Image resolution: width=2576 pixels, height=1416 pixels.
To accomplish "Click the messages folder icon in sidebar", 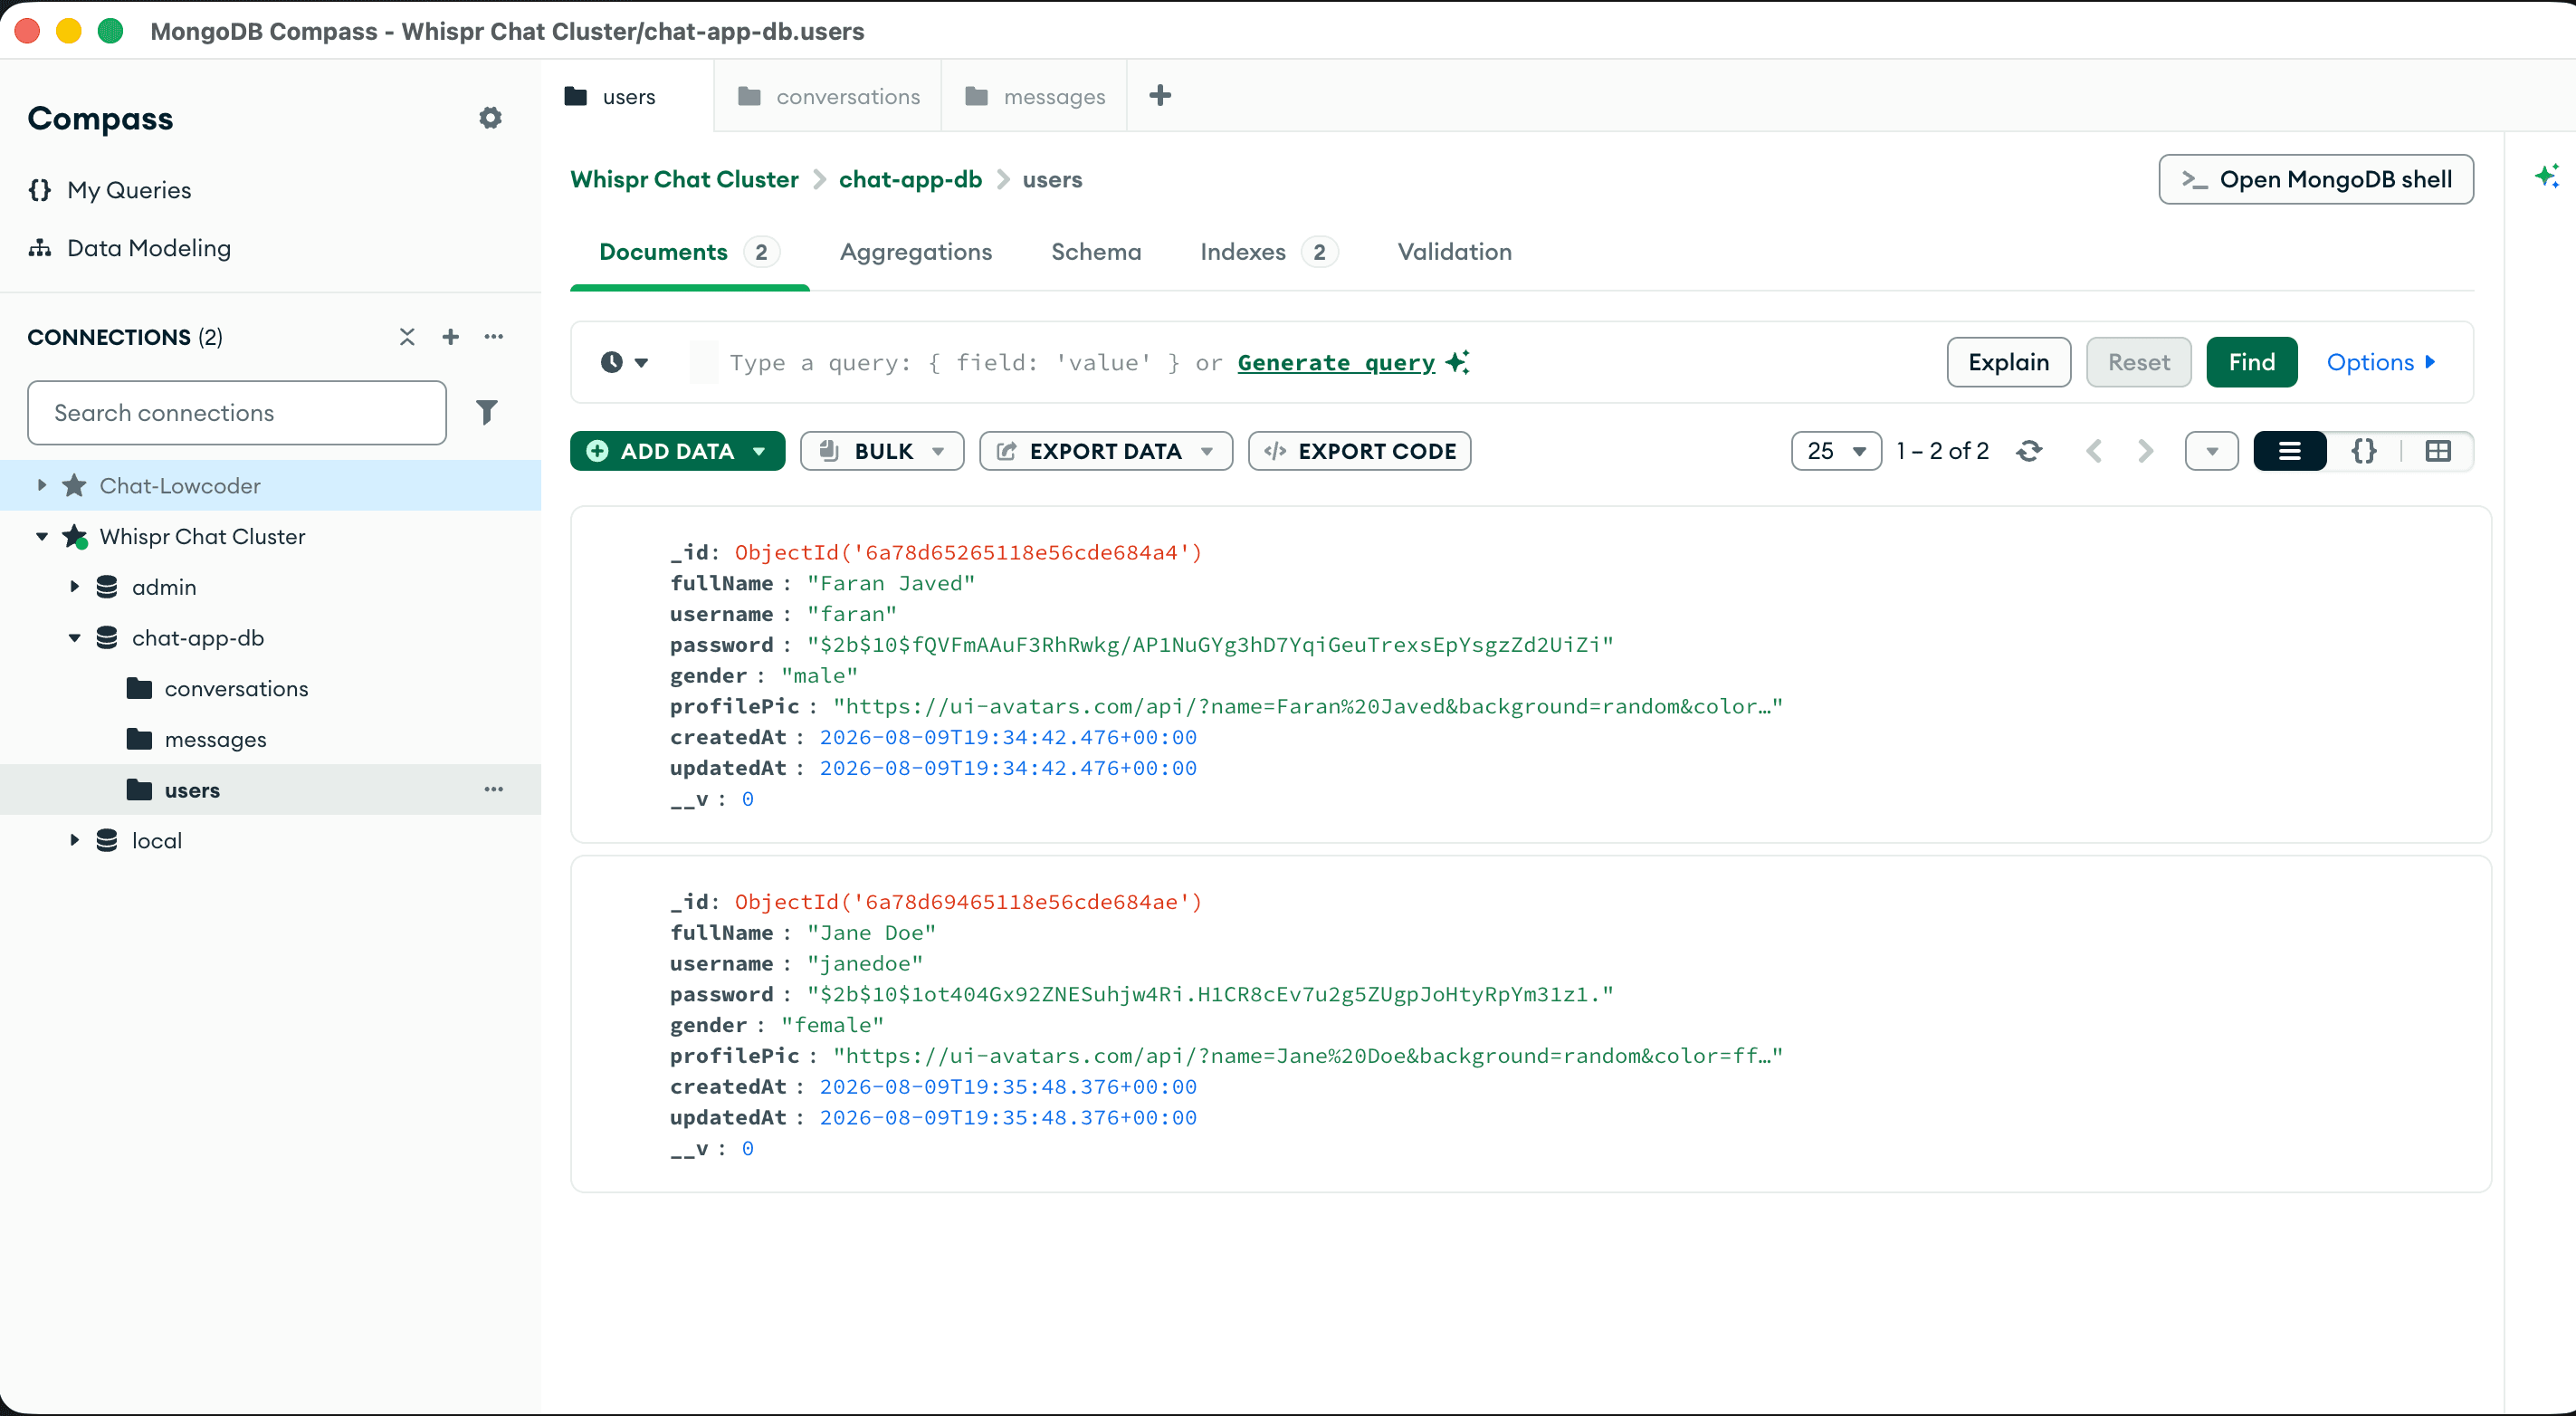I will (x=140, y=740).
